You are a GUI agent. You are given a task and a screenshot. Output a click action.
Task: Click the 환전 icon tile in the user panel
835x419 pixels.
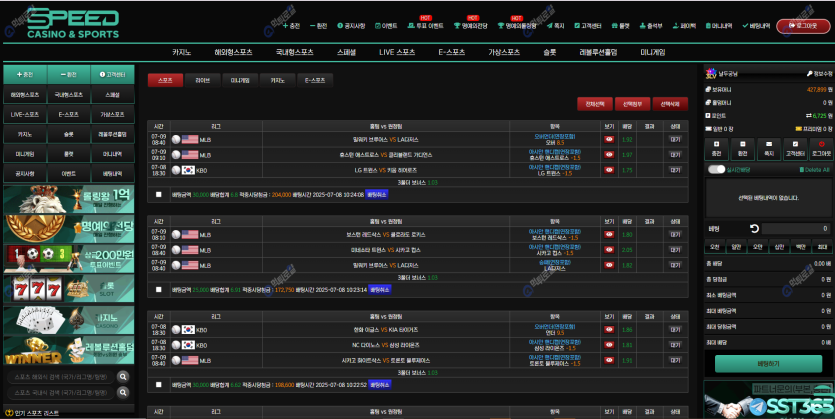(x=742, y=149)
